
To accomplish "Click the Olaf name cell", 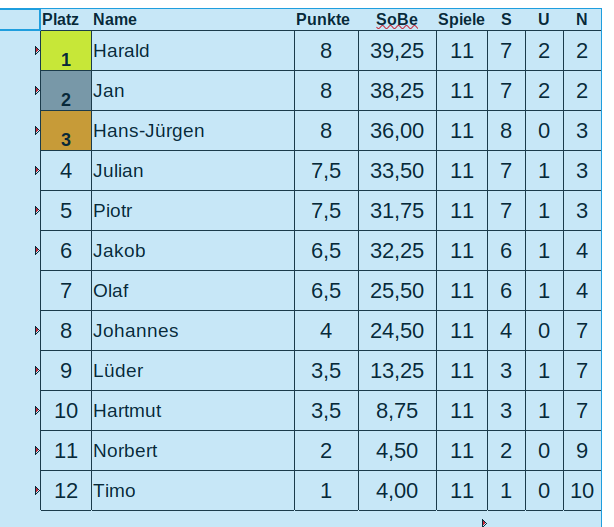I will tap(192, 291).
